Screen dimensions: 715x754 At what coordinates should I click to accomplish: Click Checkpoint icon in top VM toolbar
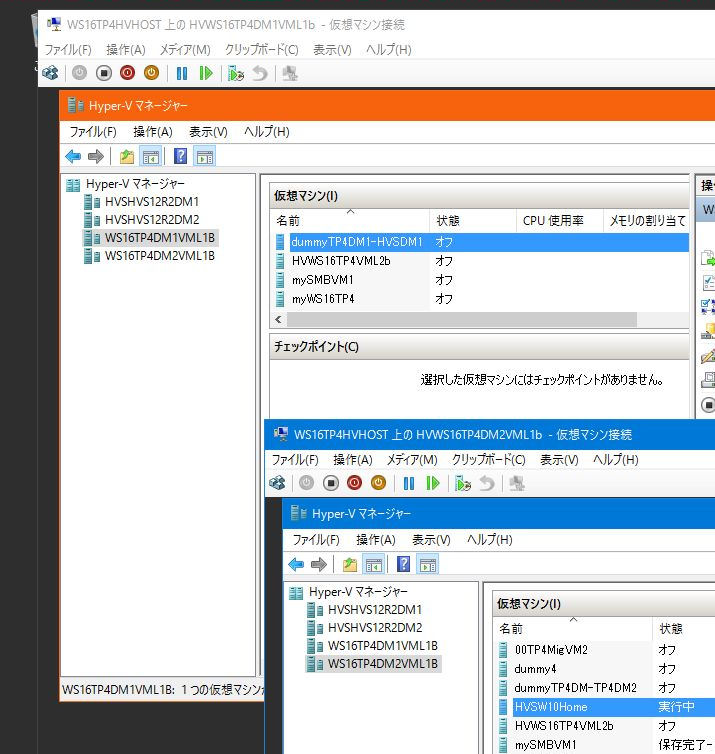(236, 73)
